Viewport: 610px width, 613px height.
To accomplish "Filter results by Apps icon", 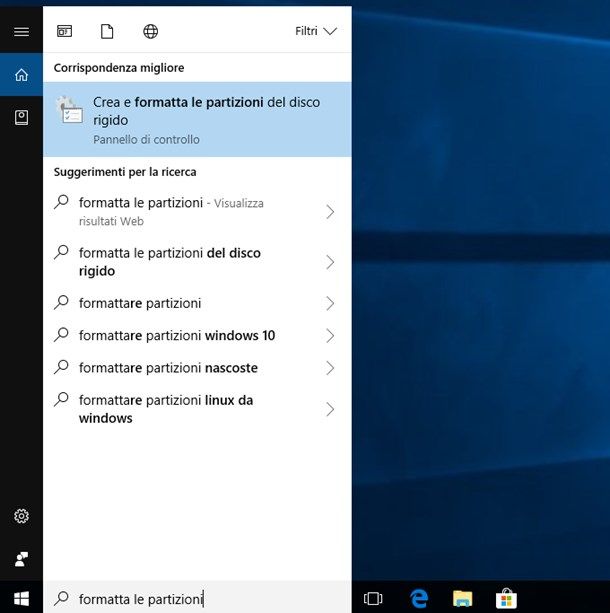I will (x=65, y=31).
